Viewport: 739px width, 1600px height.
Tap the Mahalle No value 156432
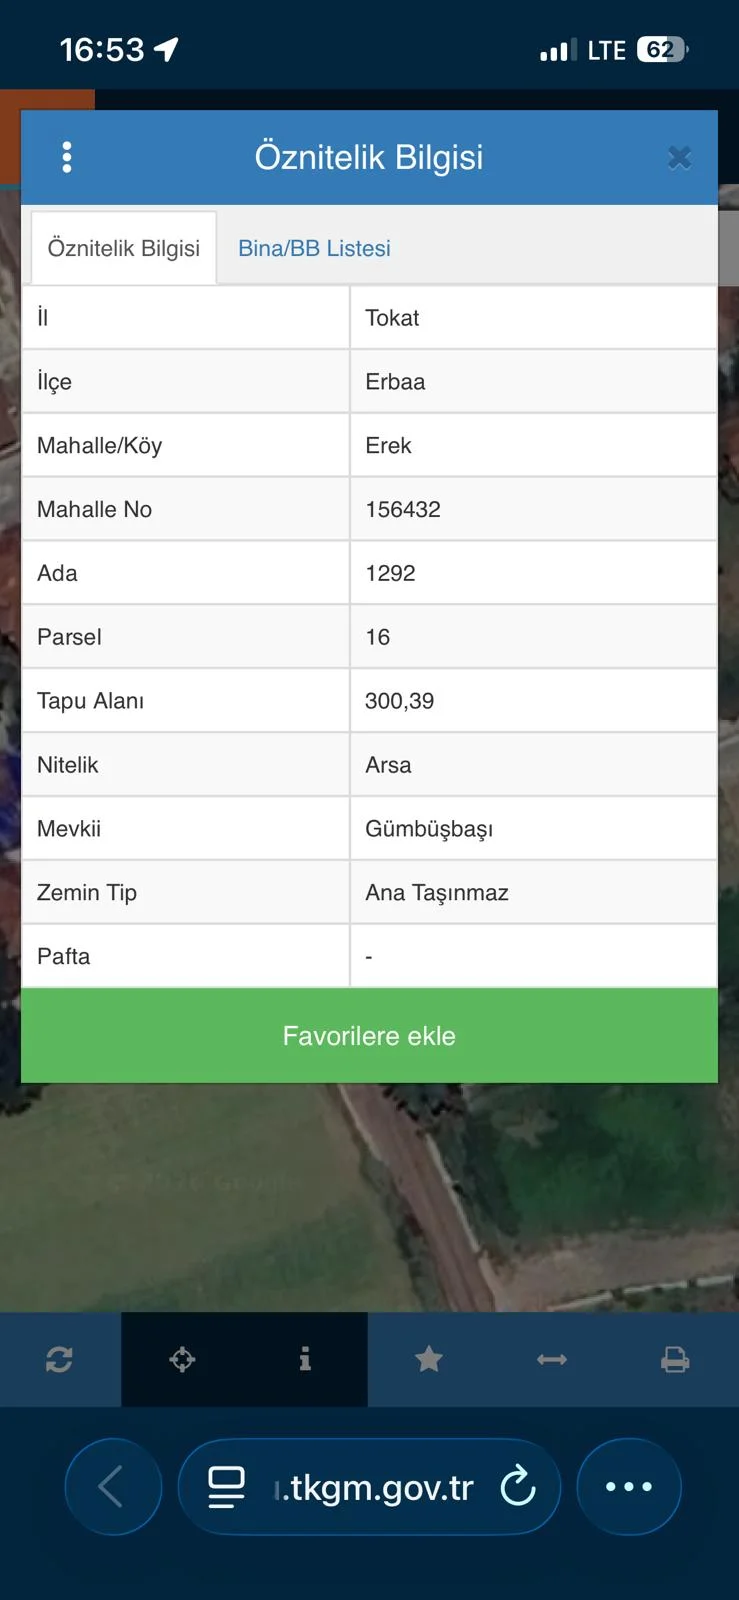[x=403, y=509]
